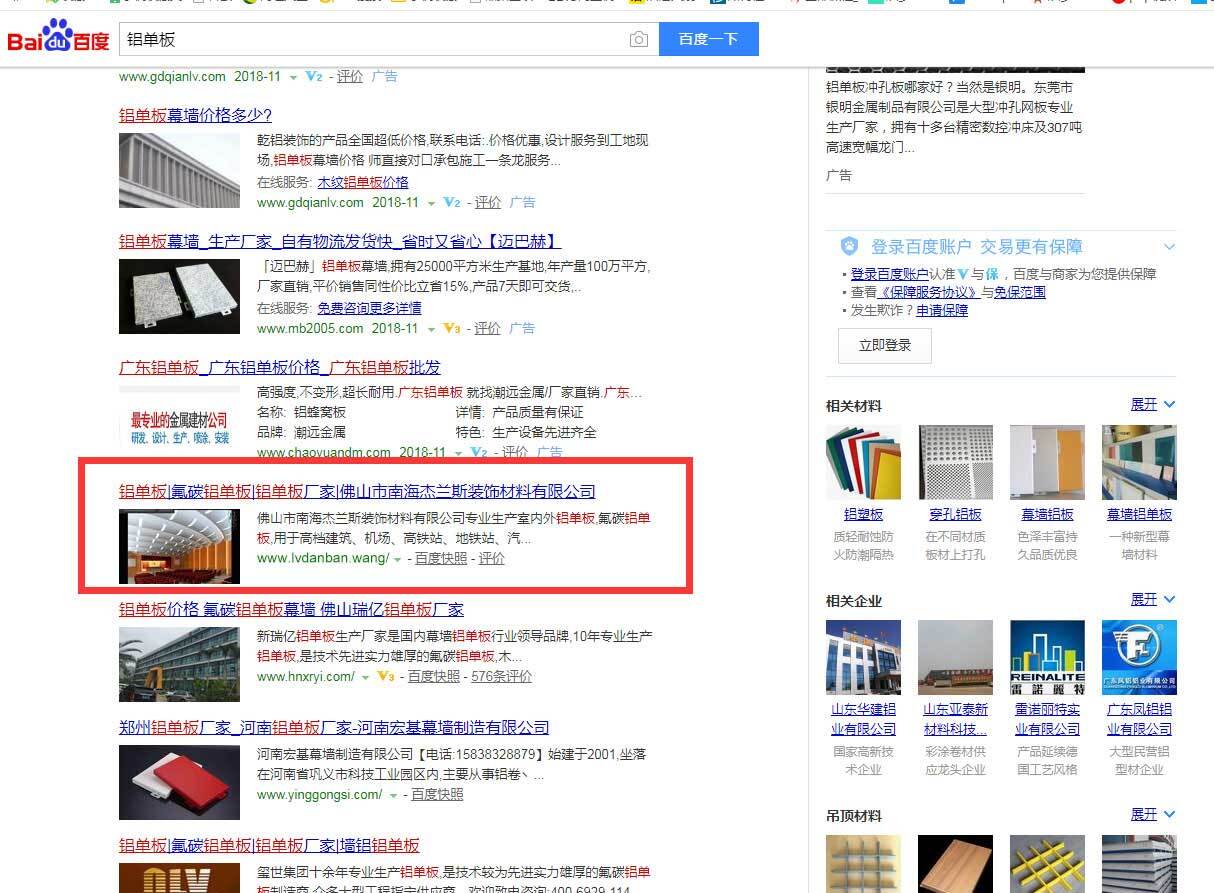Click the 迈巴赫 aluminum panel thumbnail

179,297
